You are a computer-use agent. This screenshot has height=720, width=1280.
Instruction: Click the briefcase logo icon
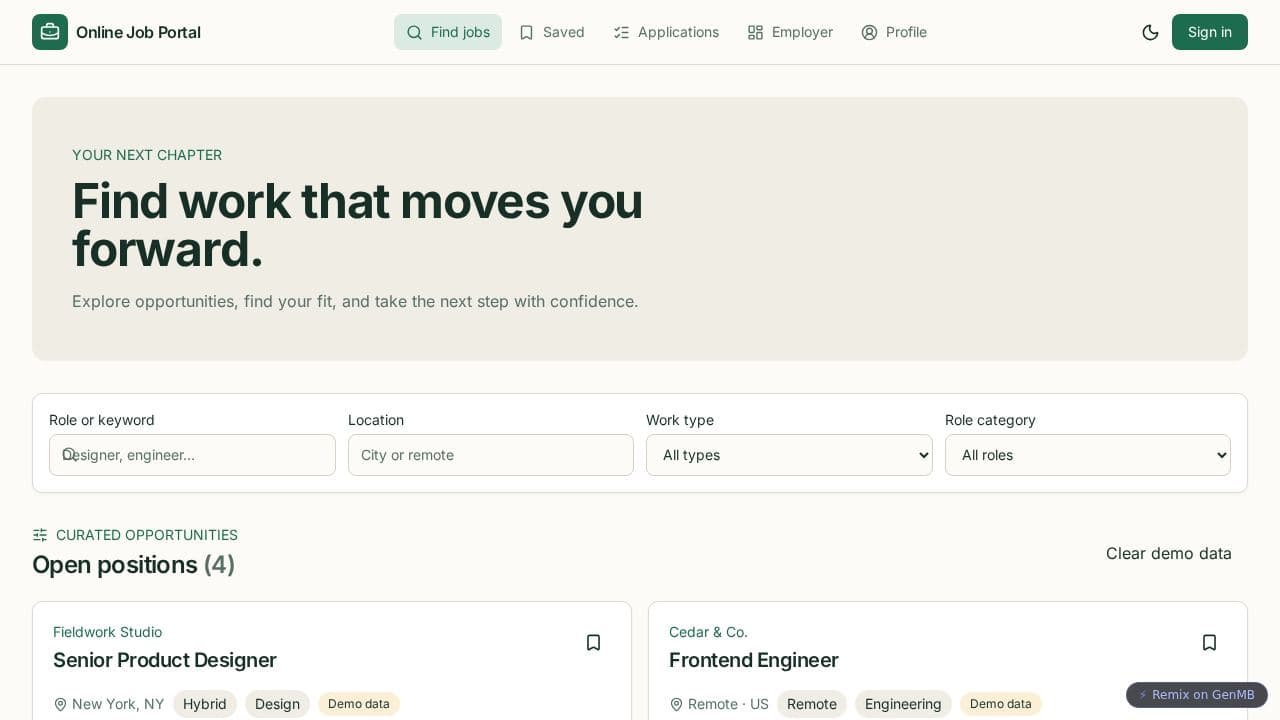[50, 32]
